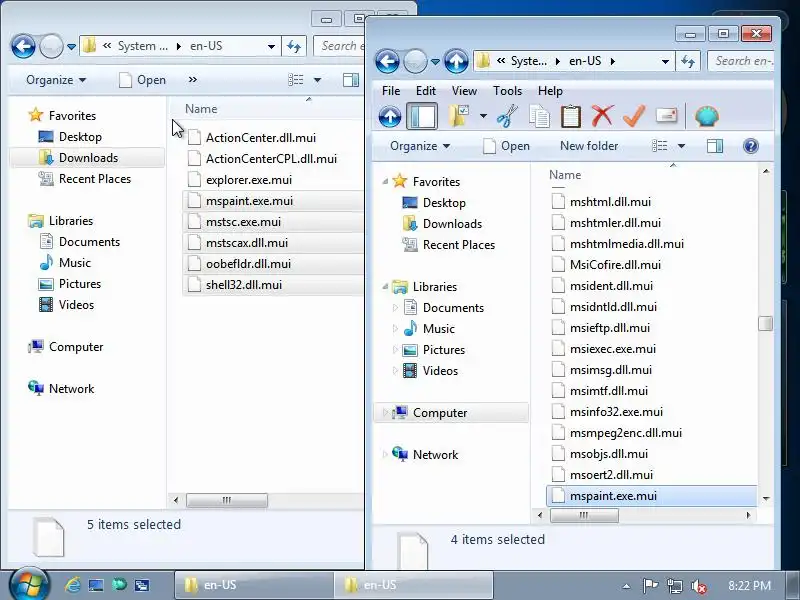
Task: Open the Help menu
Action: (550, 91)
